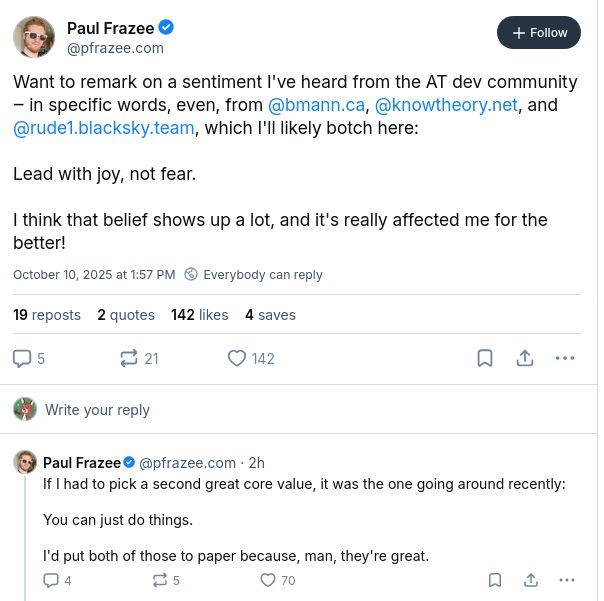Open more options on main post
Screen dimensions: 604x601
tap(565, 358)
